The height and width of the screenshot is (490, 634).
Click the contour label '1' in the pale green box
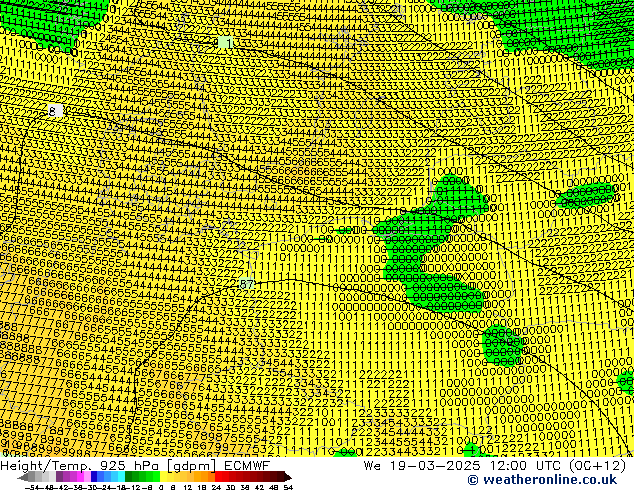click(x=226, y=42)
